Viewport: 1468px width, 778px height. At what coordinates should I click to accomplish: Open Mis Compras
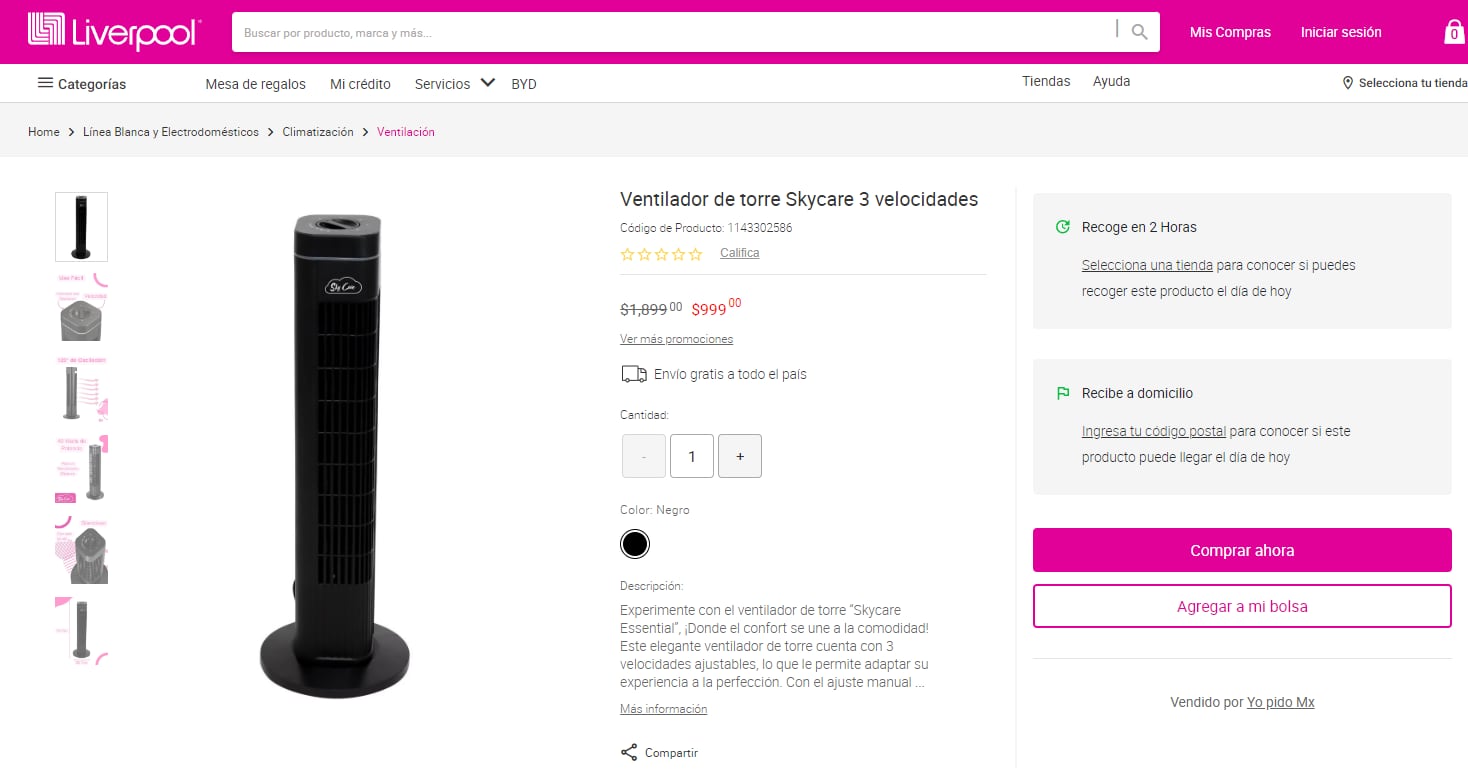coord(1229,32)
